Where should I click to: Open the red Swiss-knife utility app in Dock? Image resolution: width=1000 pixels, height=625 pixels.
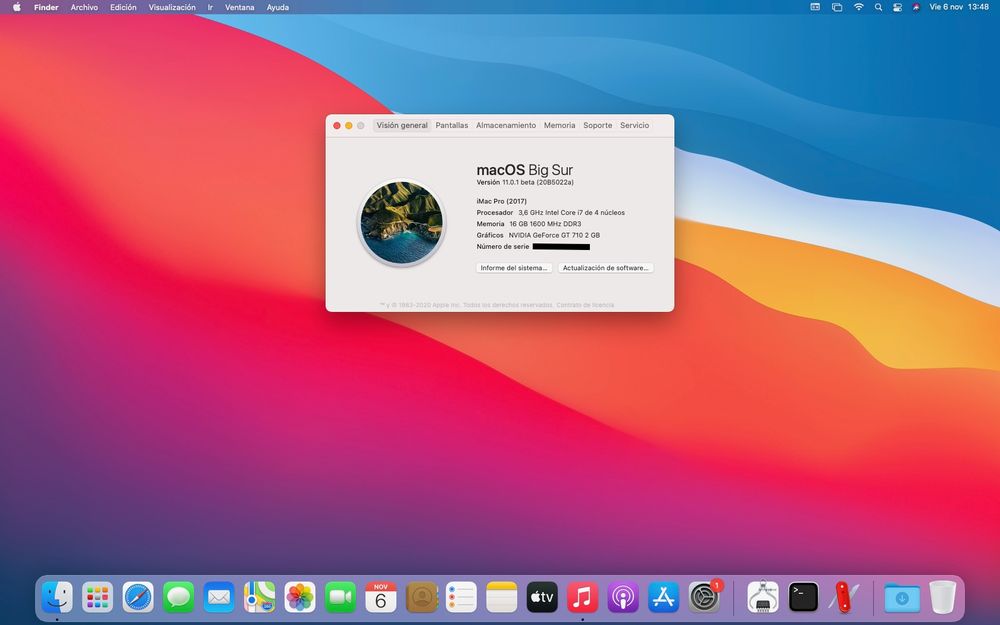[844, 598]
